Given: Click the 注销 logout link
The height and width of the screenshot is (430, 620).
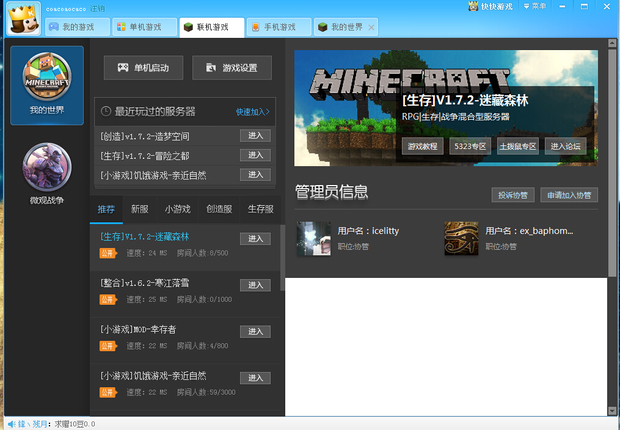Looking at the screenshot, I should pyautogui.click(x=97, y=8).
